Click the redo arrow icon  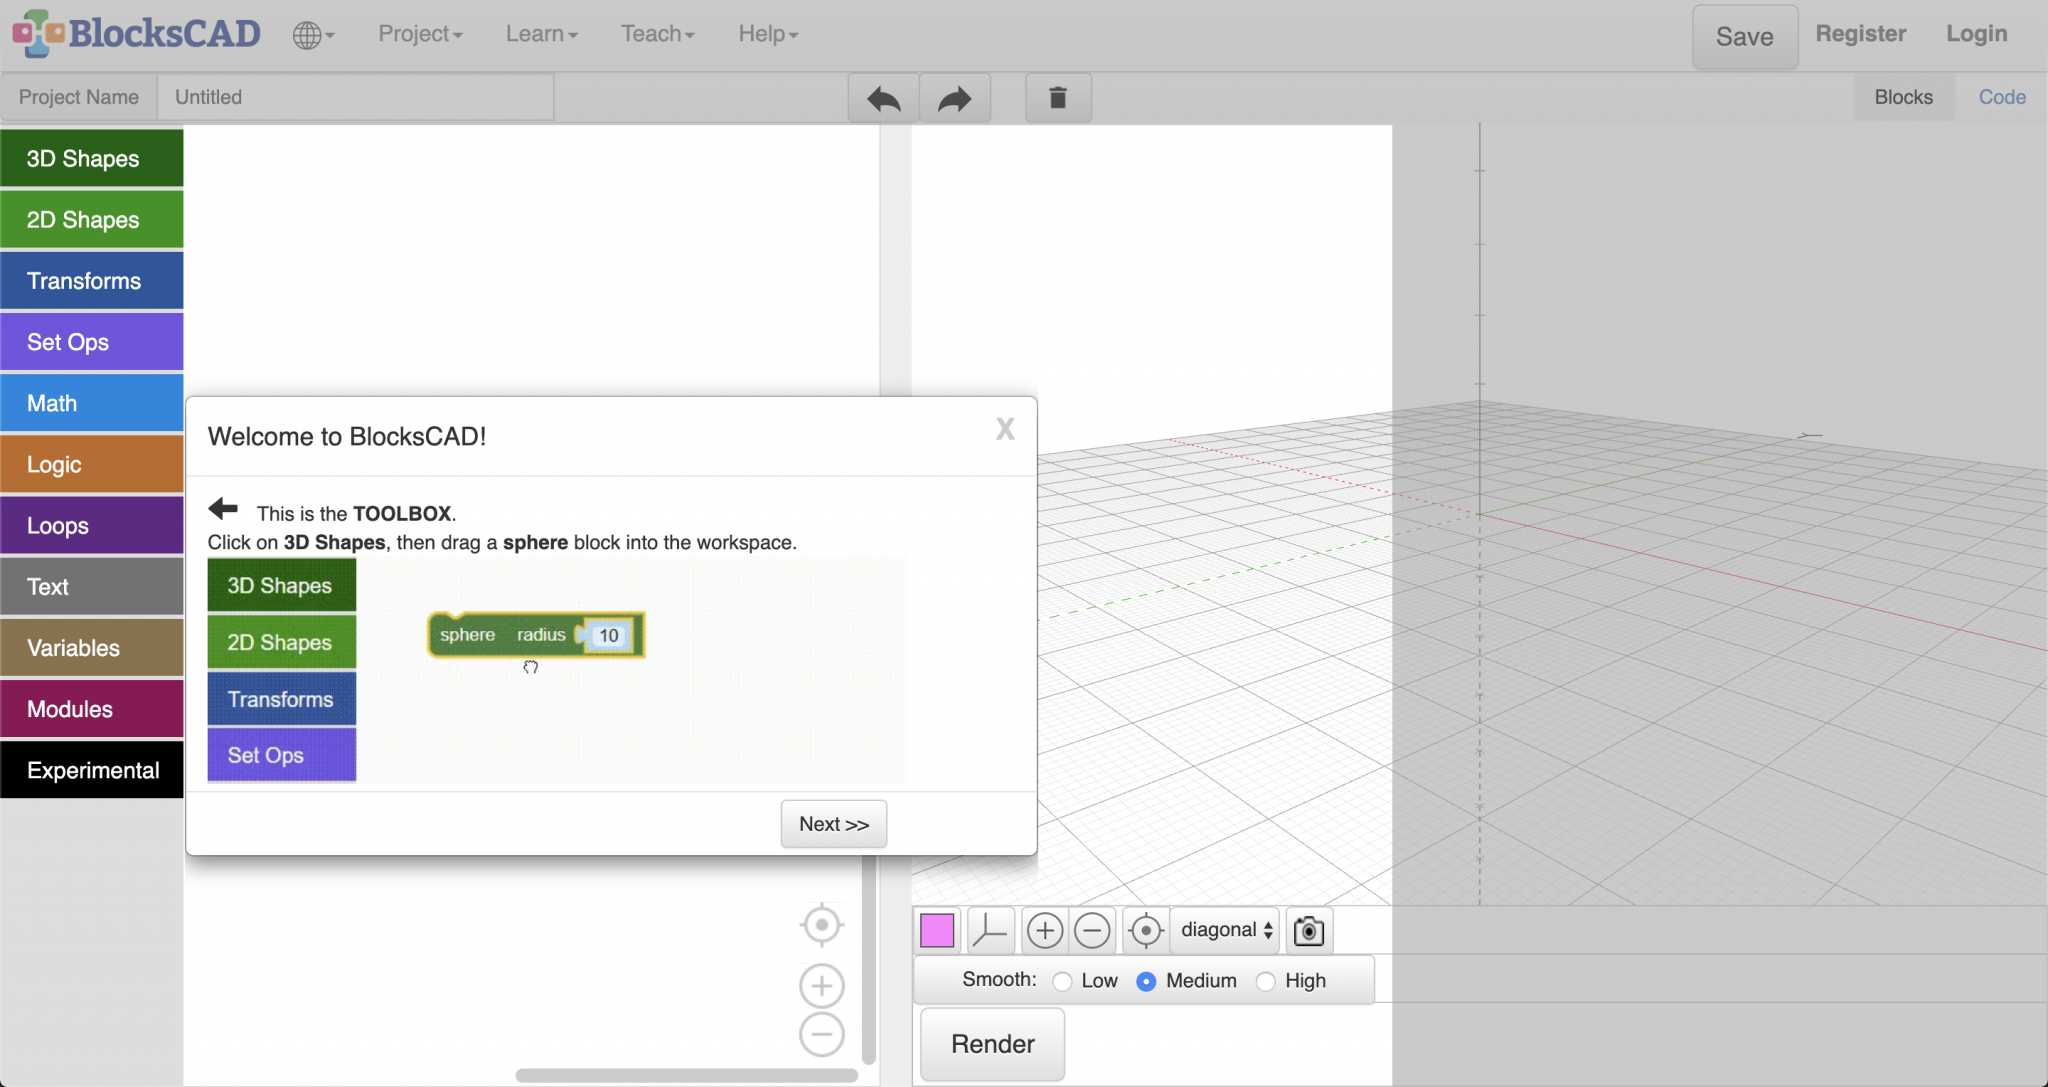pyautogui.click(x=955, y=98)
